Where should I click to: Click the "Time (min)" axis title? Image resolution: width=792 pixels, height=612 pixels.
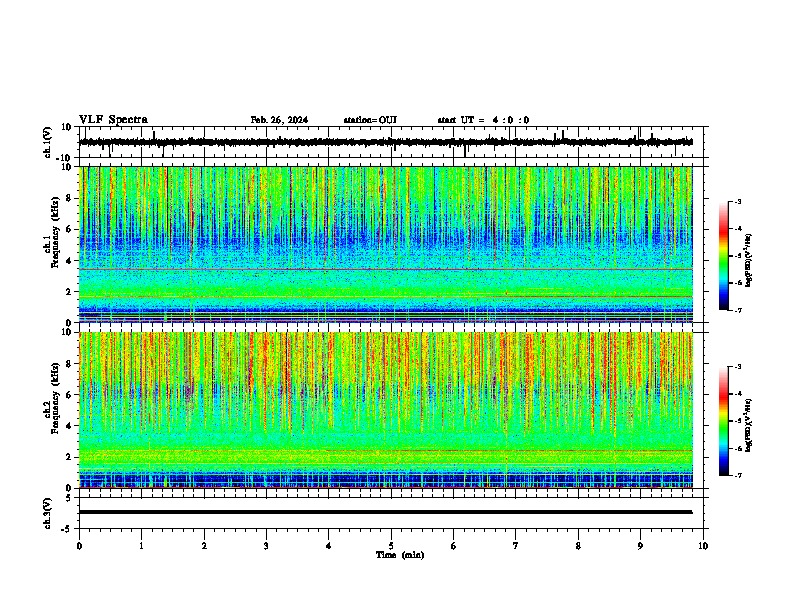point(400,555)
